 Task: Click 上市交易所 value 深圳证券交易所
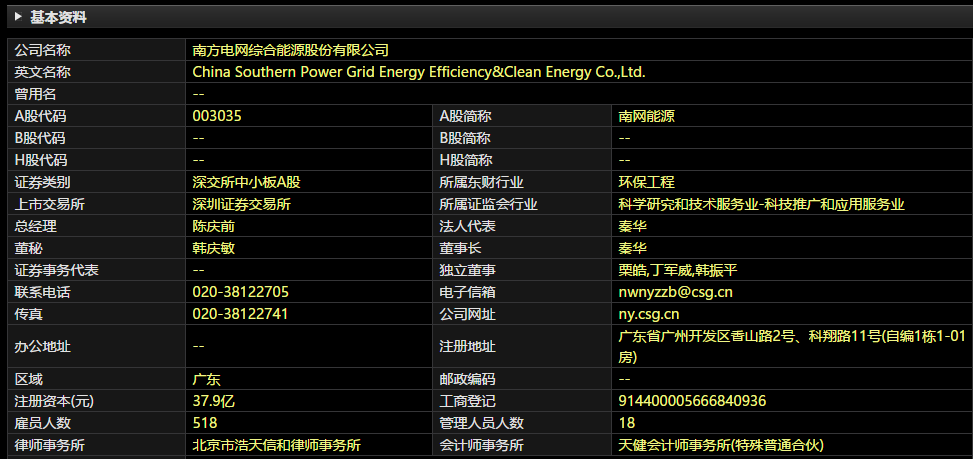241,205
